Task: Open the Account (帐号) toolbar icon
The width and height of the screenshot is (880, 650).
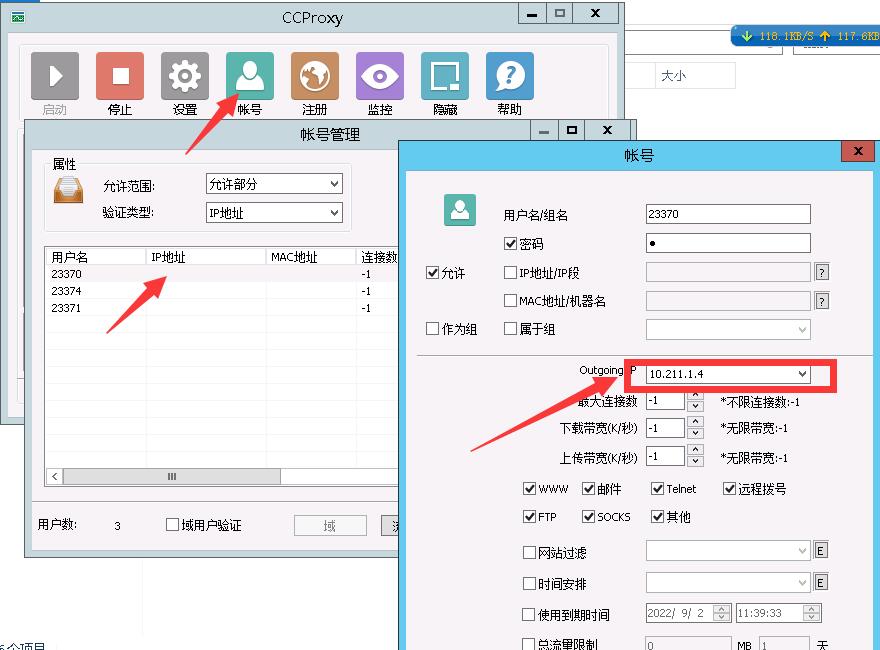Action: pyautogui.click(x=250, y=77)
